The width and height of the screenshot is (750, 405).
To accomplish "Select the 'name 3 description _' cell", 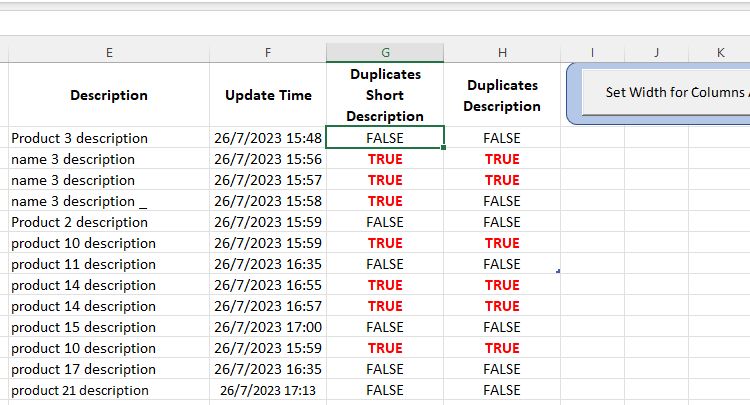I will tap(109, 201).
